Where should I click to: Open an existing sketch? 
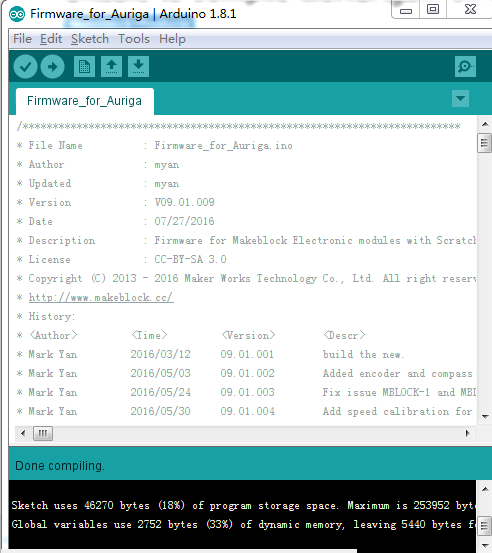111,66
